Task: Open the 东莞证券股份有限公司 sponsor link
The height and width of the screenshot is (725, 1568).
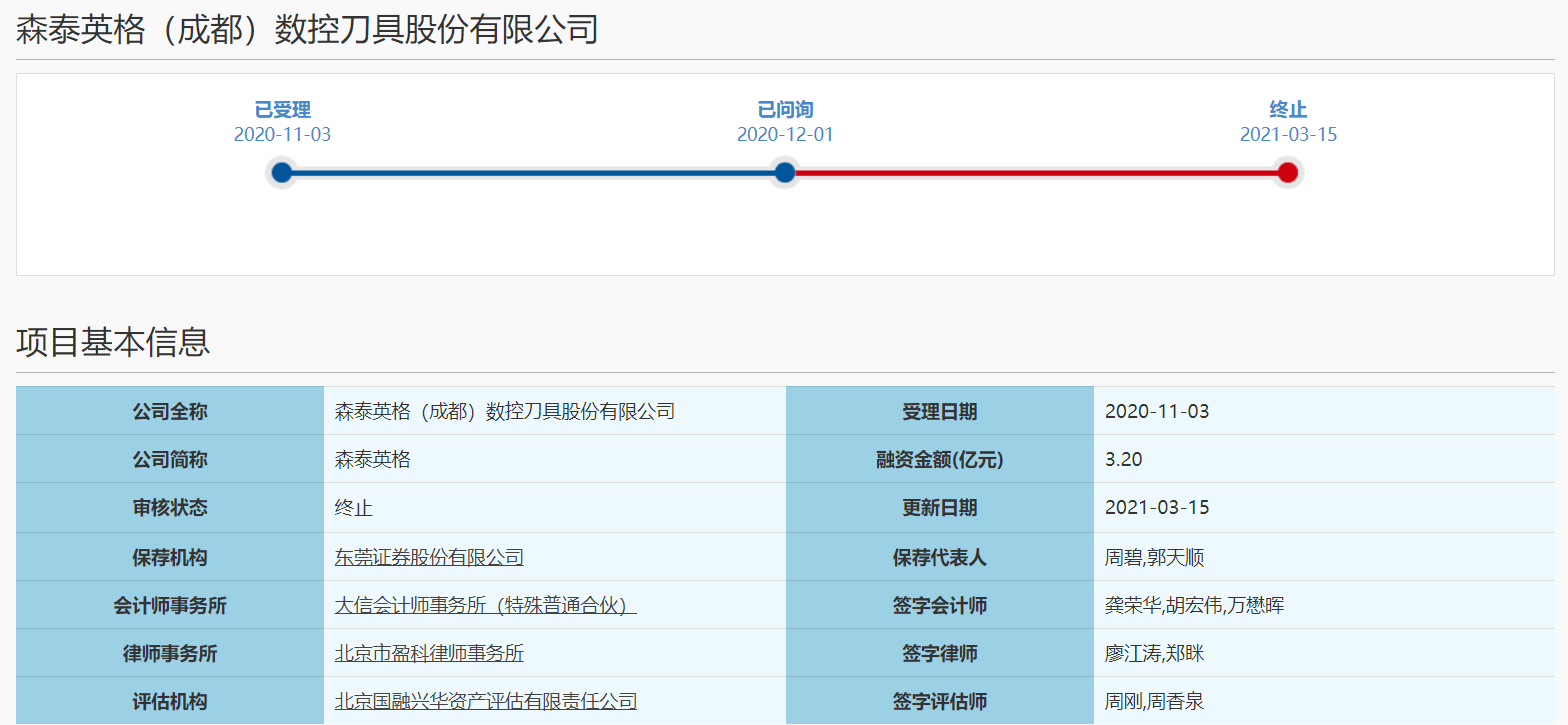Action: pyautogui.click(x=429, y=558)
